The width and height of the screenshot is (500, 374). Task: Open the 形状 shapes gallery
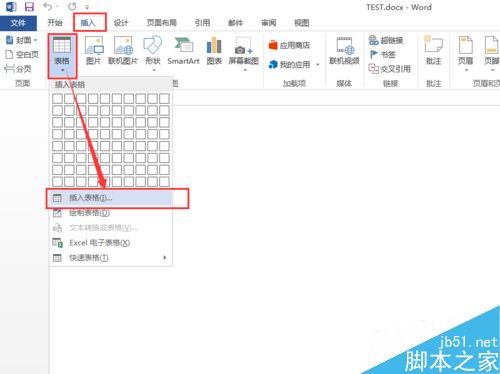153,53
